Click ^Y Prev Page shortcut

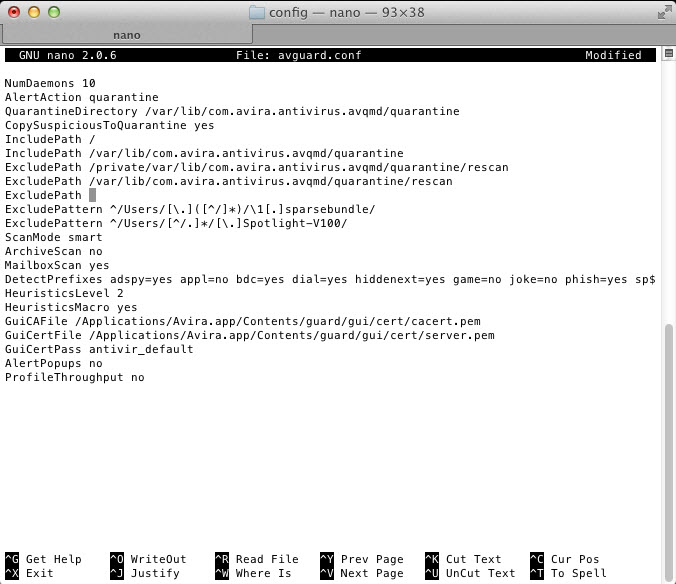tap(362, 559)
